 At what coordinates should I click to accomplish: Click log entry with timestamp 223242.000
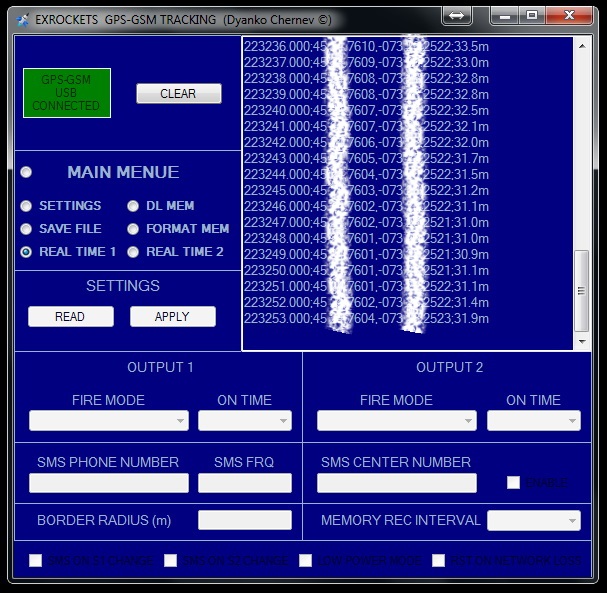pos(366,142)
